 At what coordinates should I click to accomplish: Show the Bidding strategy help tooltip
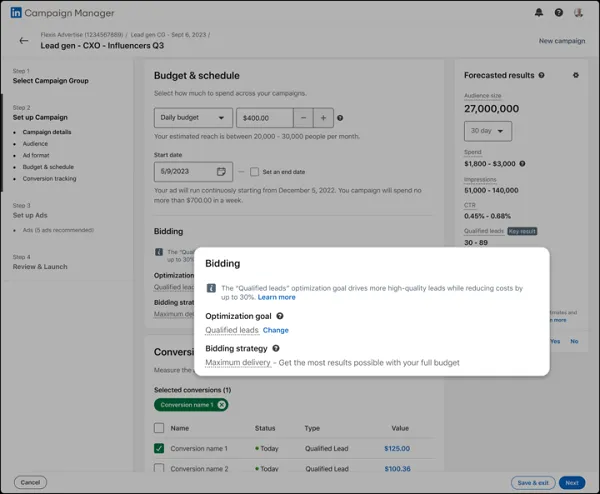tap(276, 349)
